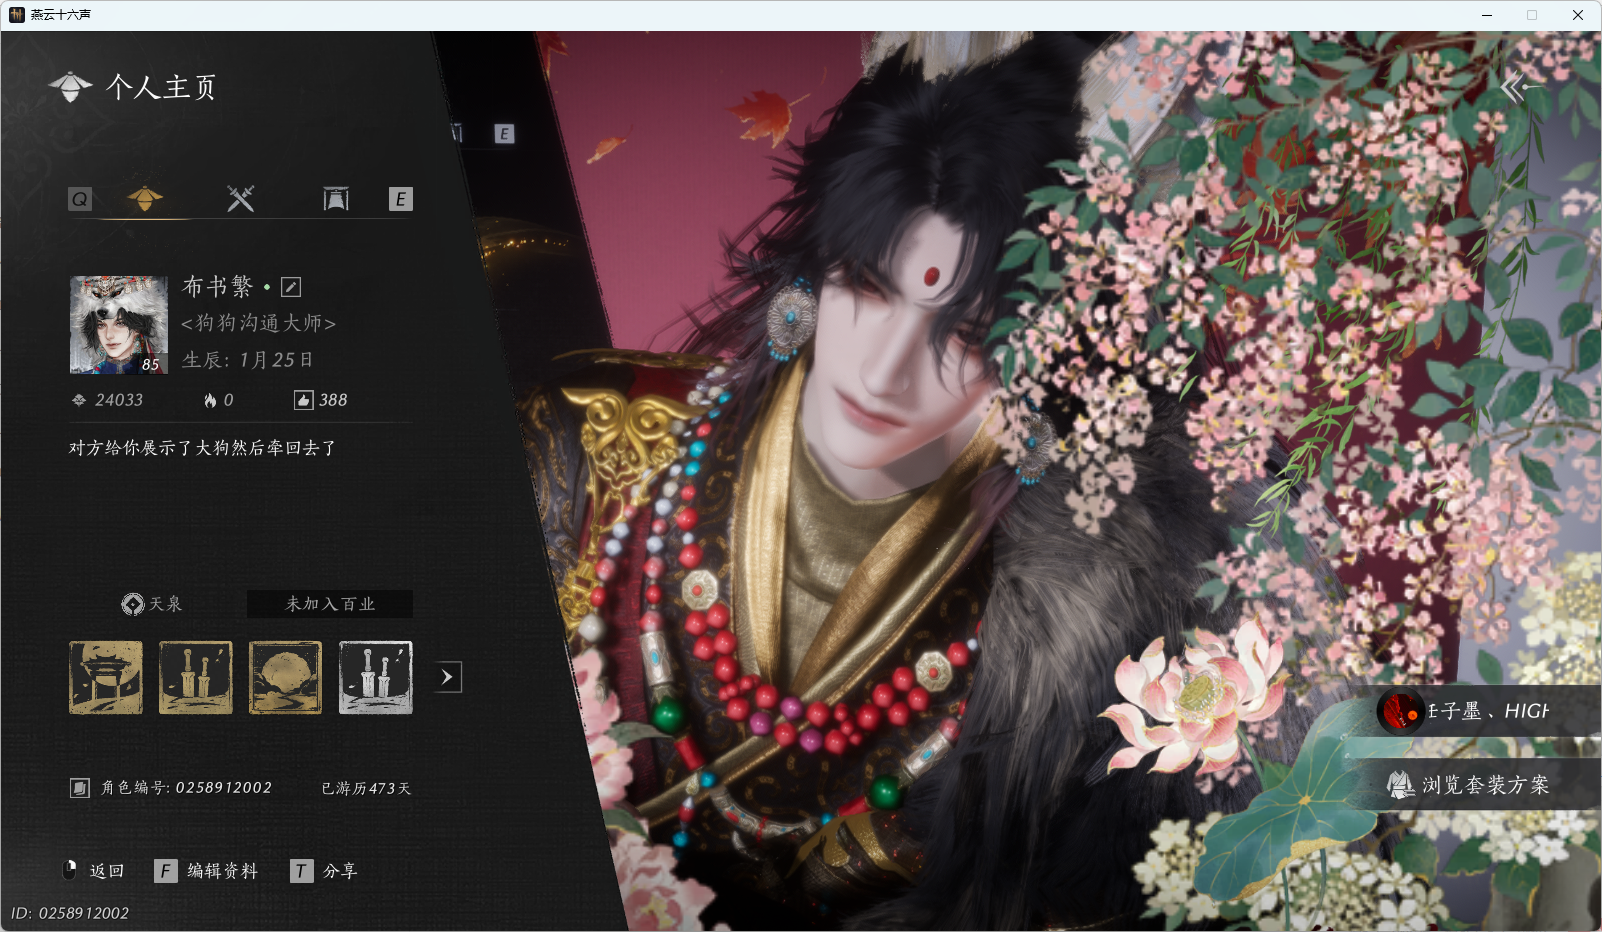This screenshot has height=932, width=1602.
Task: Select the third gold landscape badge
Action: 286,678
